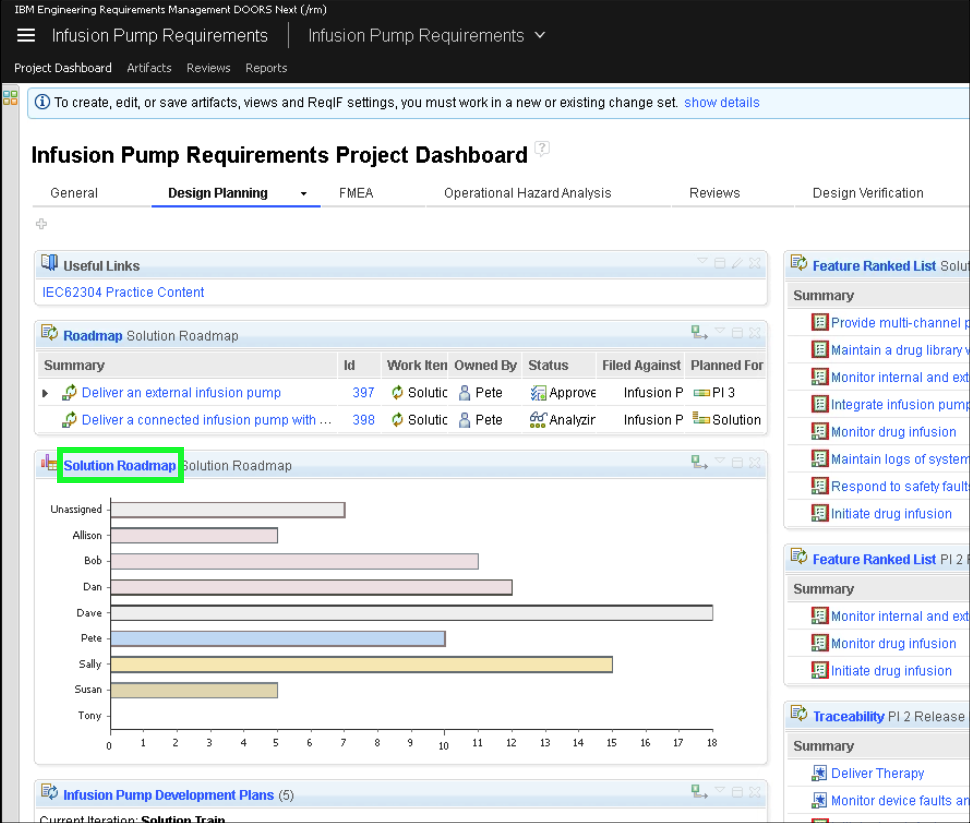Viewport: 970px width, 823px height.
Task: Open the Infusion Pump Requirements component dropdown
Action: pos(540,35)
